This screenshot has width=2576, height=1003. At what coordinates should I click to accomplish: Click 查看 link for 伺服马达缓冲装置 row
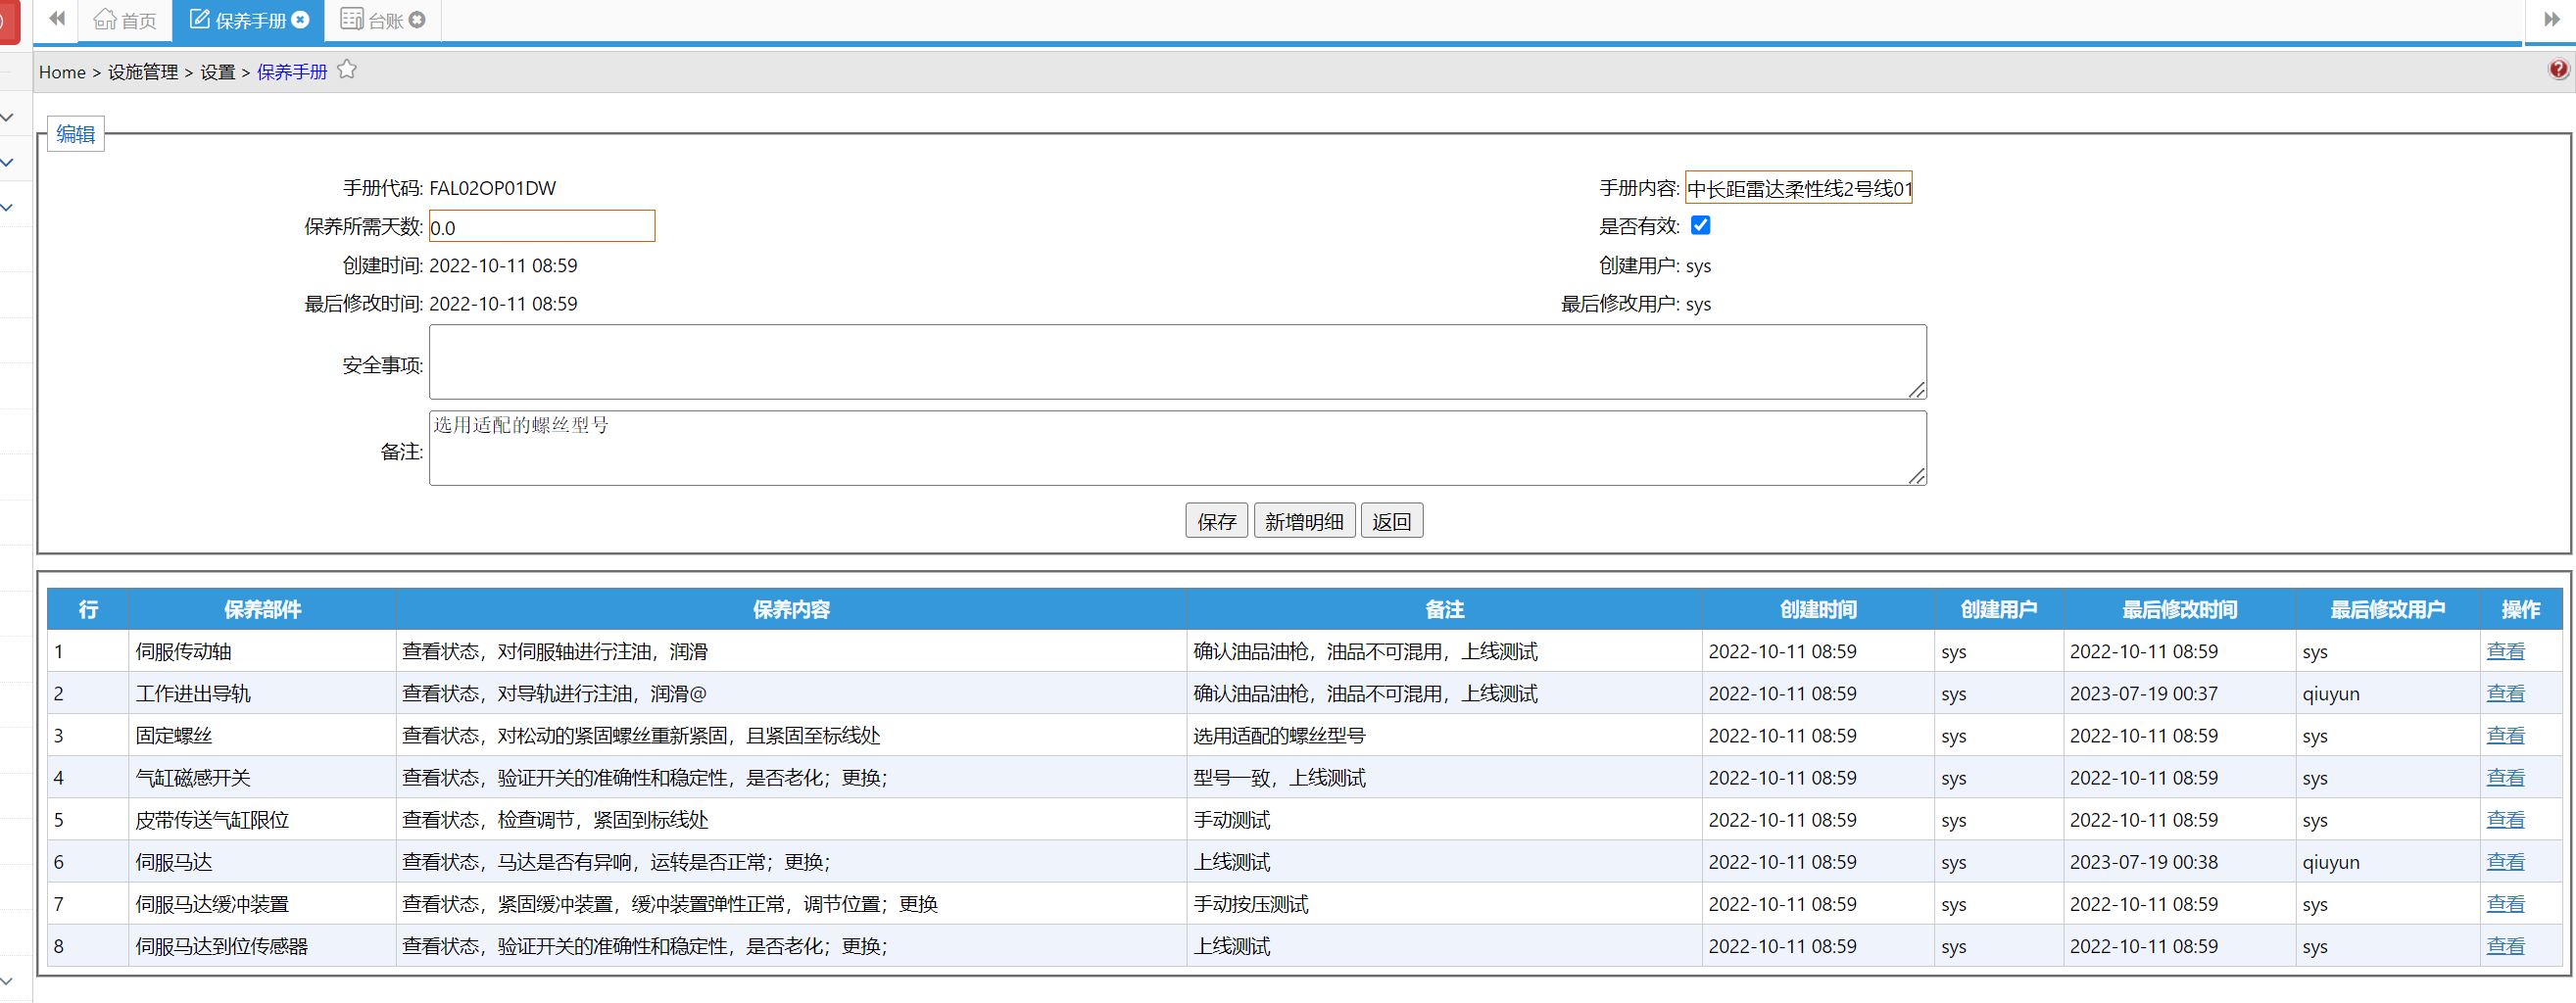pyautogui.click(x=2505, y=903)
